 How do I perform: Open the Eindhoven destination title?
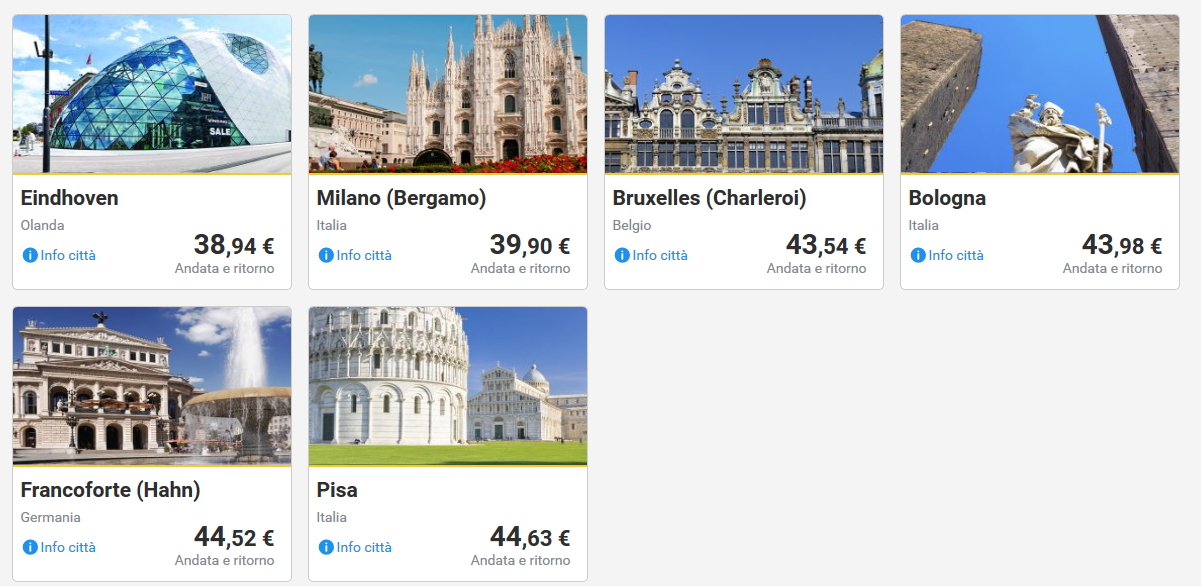coord(70,198)
